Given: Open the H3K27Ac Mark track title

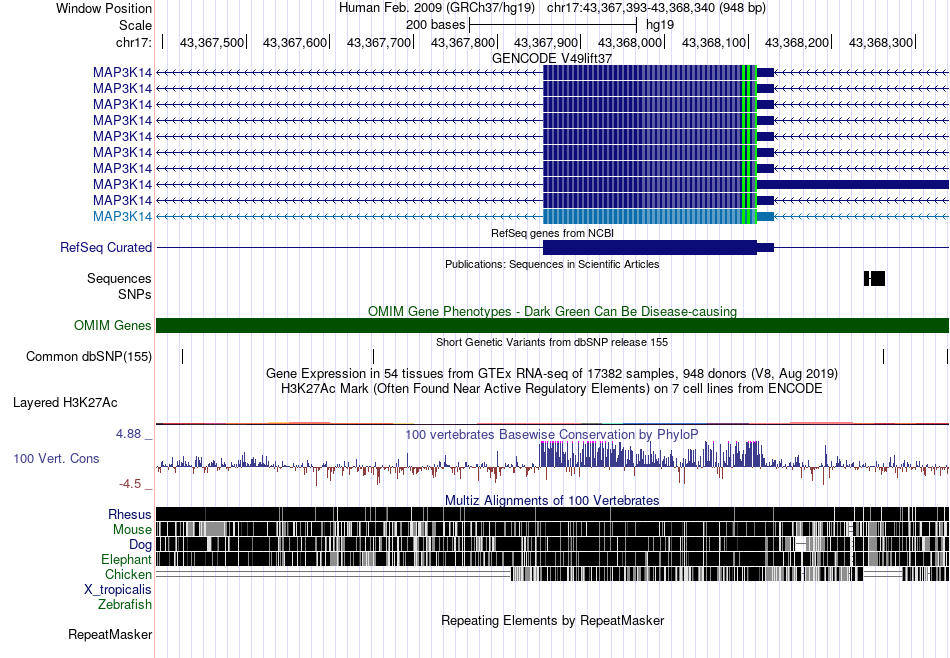Looking at the screenshot, I should click(x=552, y=388).
